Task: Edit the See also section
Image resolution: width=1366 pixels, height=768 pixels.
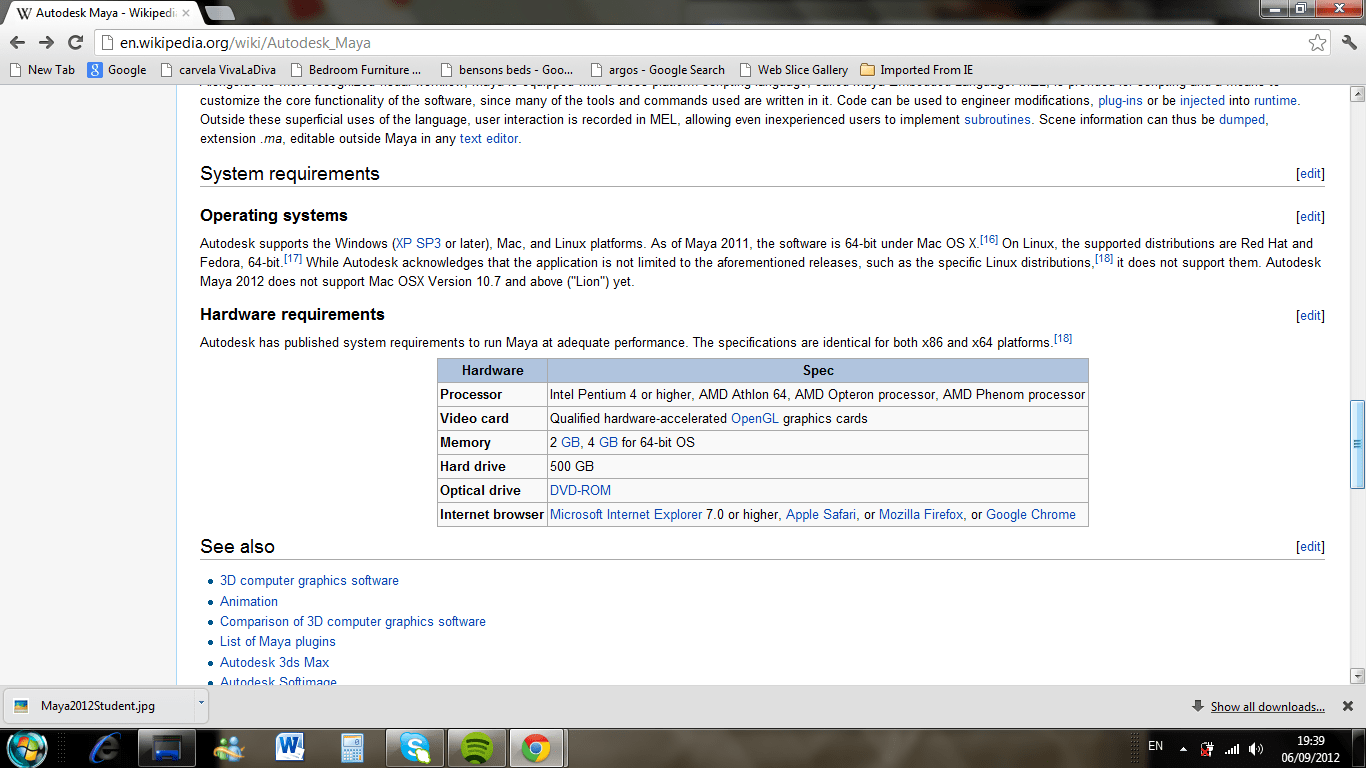Action: [1310, 547]
